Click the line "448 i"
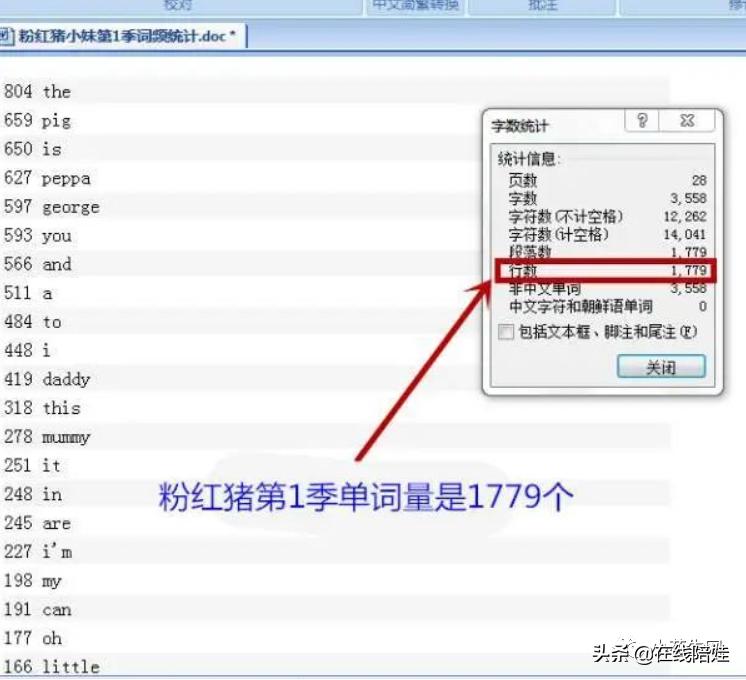Viewport: 746px width, 680px height. coord(27,350)
